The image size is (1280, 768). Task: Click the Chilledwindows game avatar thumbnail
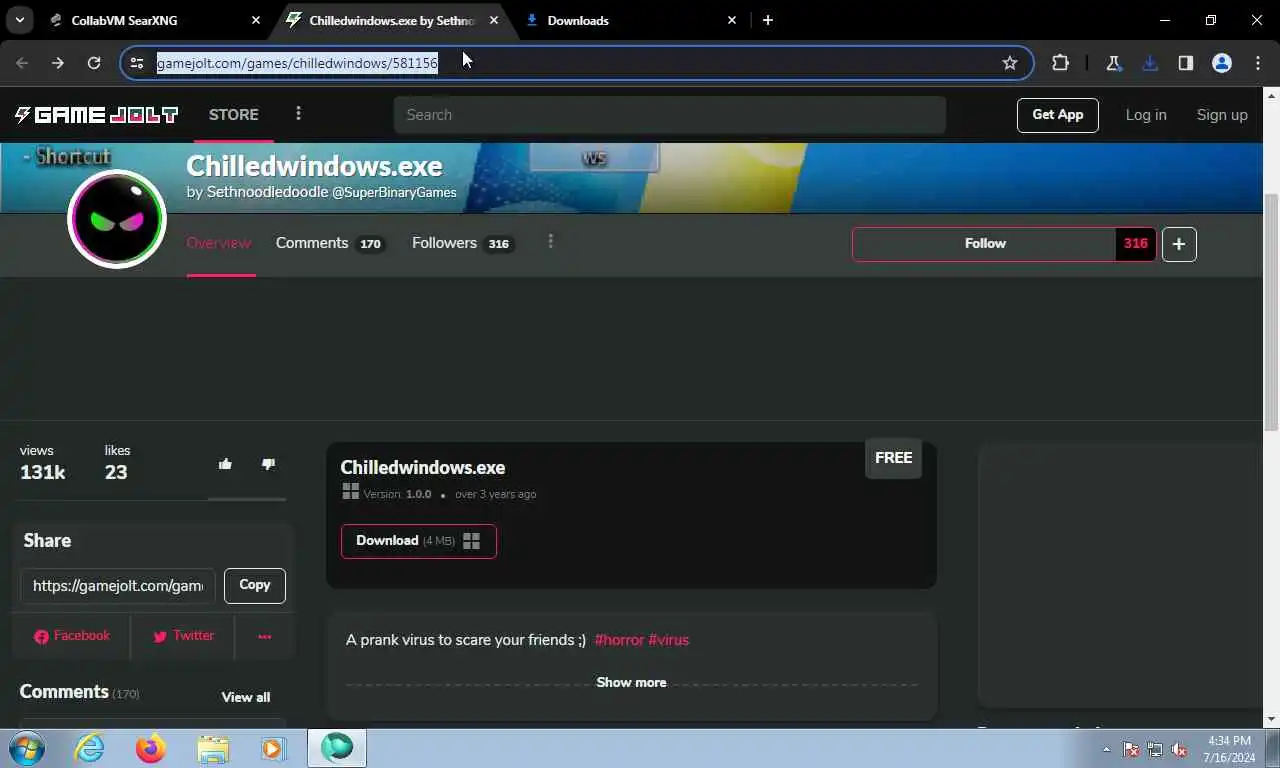[x=117, y=219]
